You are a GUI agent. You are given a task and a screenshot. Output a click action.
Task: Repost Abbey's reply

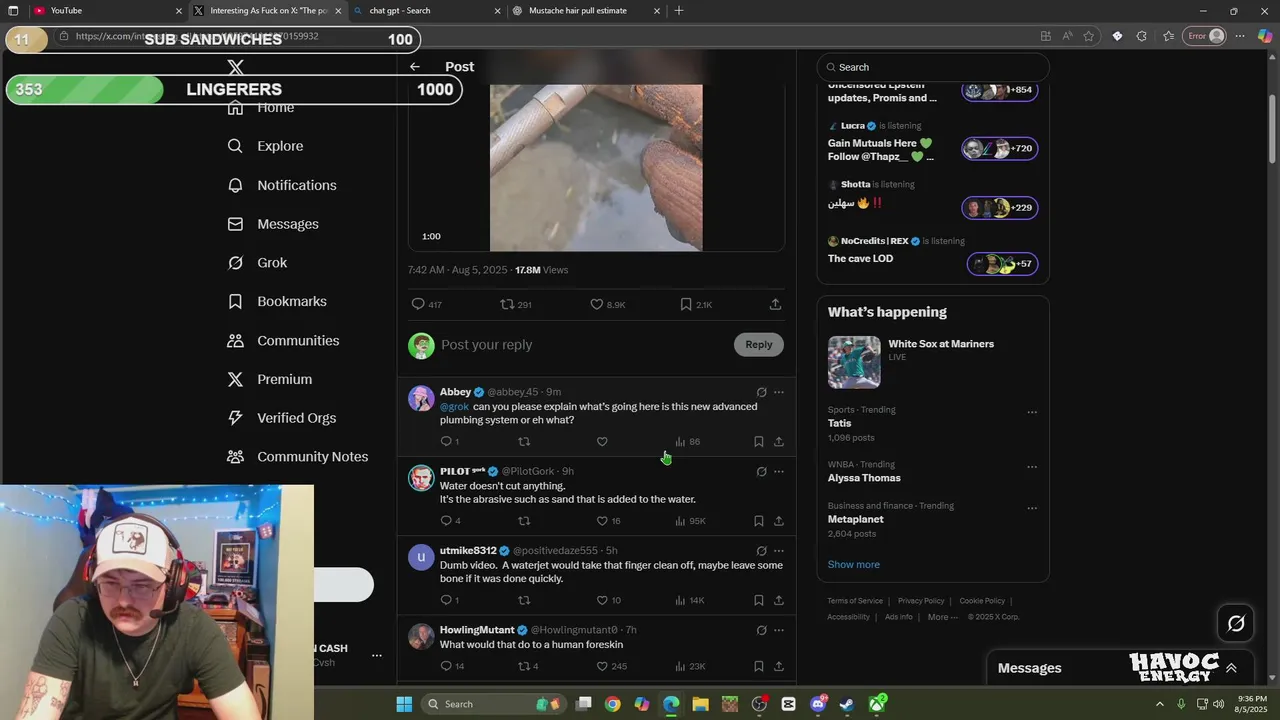tap(524, 441)
